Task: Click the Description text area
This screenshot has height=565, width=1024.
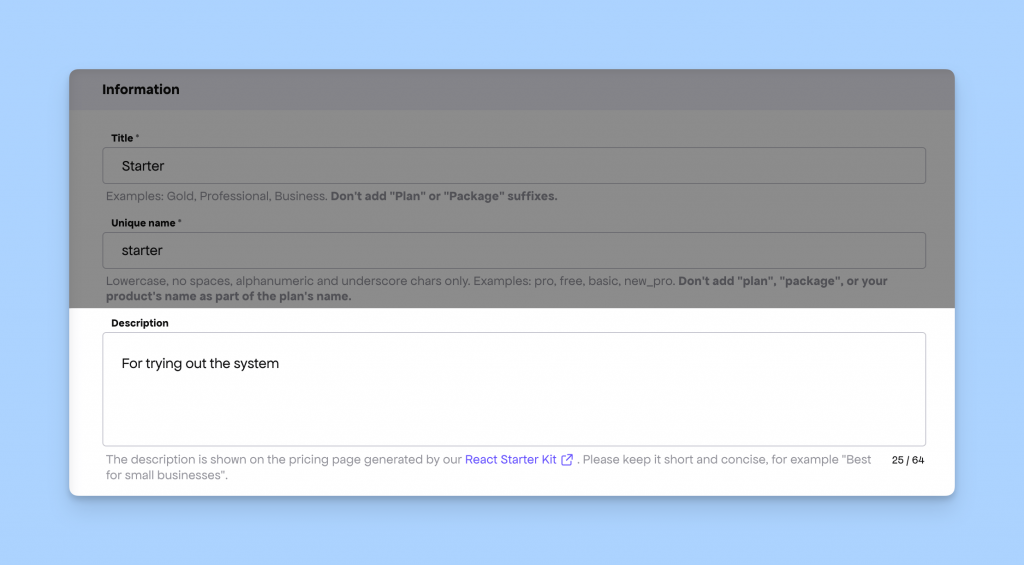Action: [x=513, y=389]
